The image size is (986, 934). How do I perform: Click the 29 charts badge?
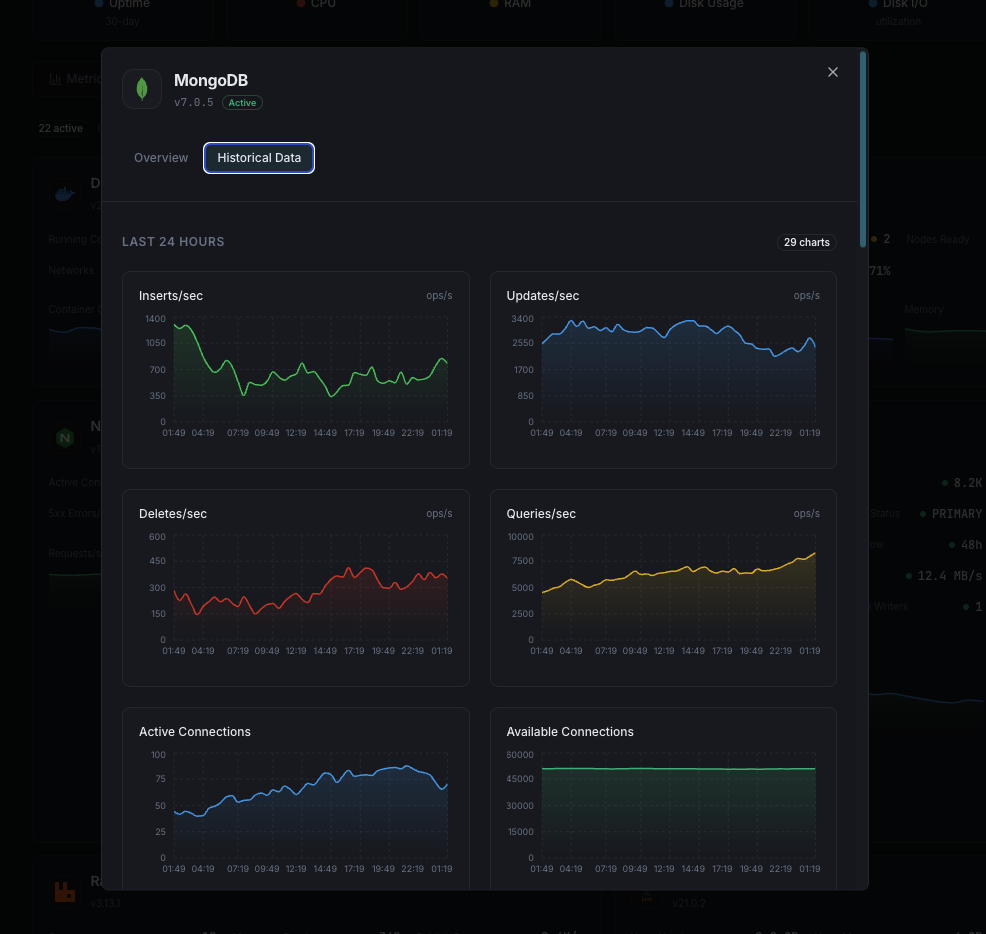click(806, 241)
